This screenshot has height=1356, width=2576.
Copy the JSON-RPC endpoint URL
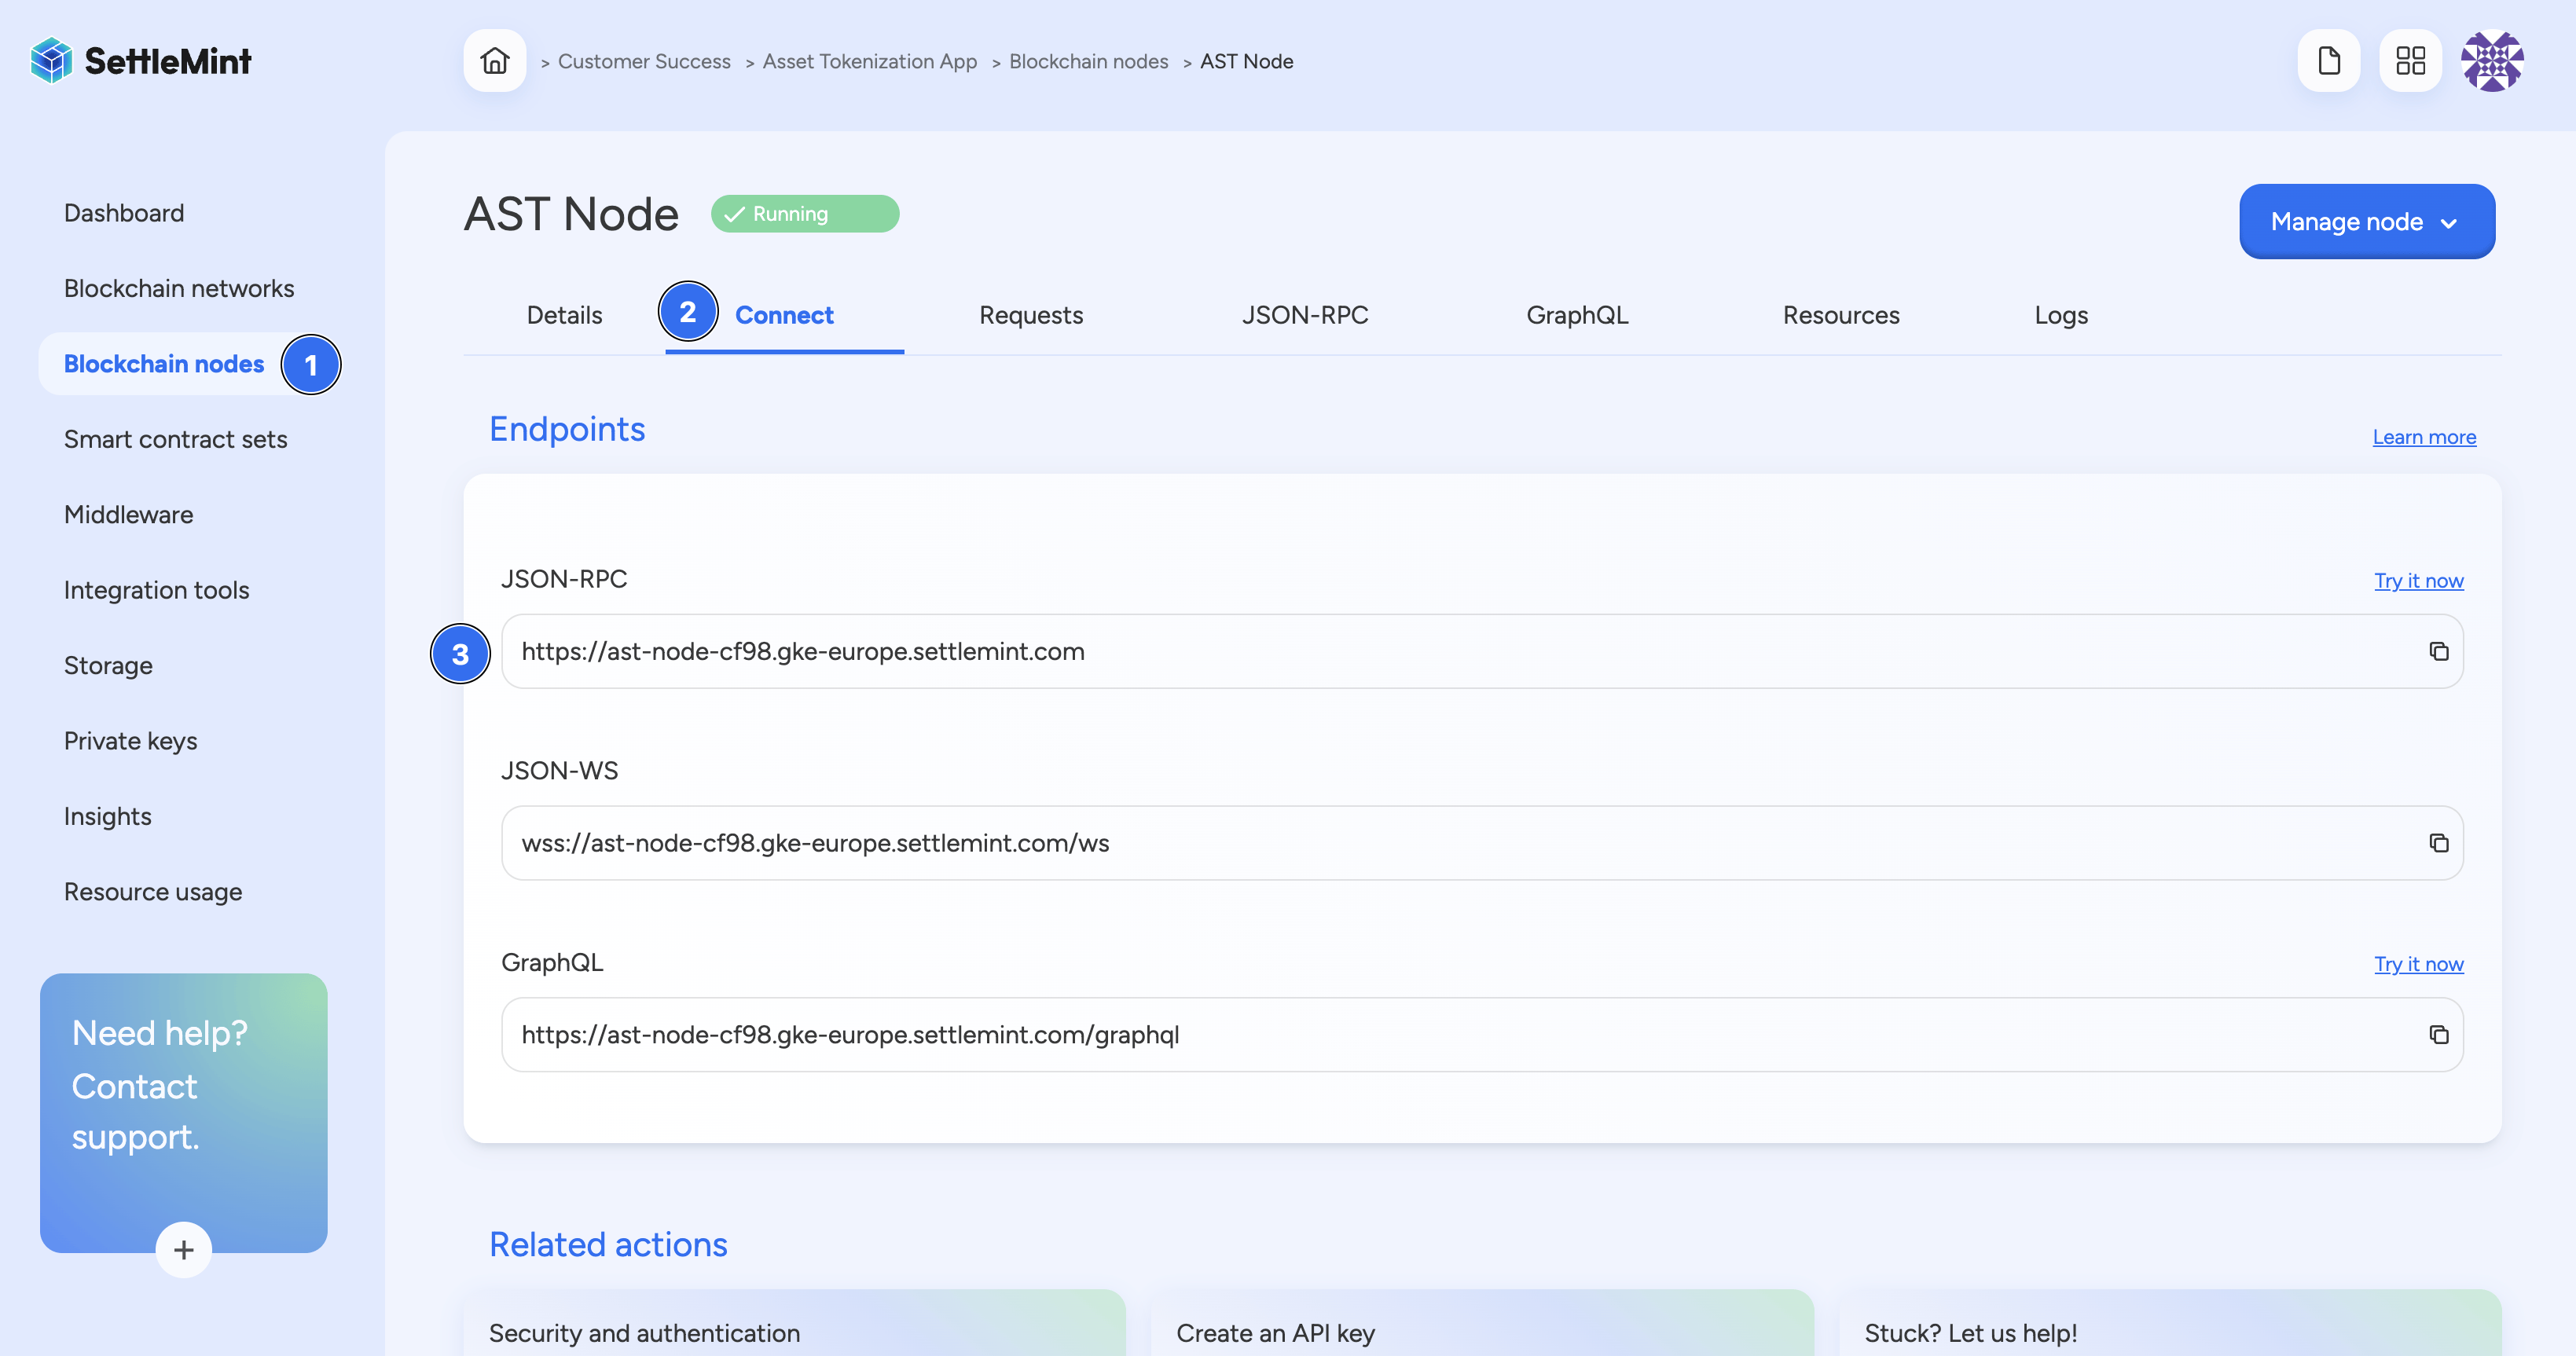2438,652
